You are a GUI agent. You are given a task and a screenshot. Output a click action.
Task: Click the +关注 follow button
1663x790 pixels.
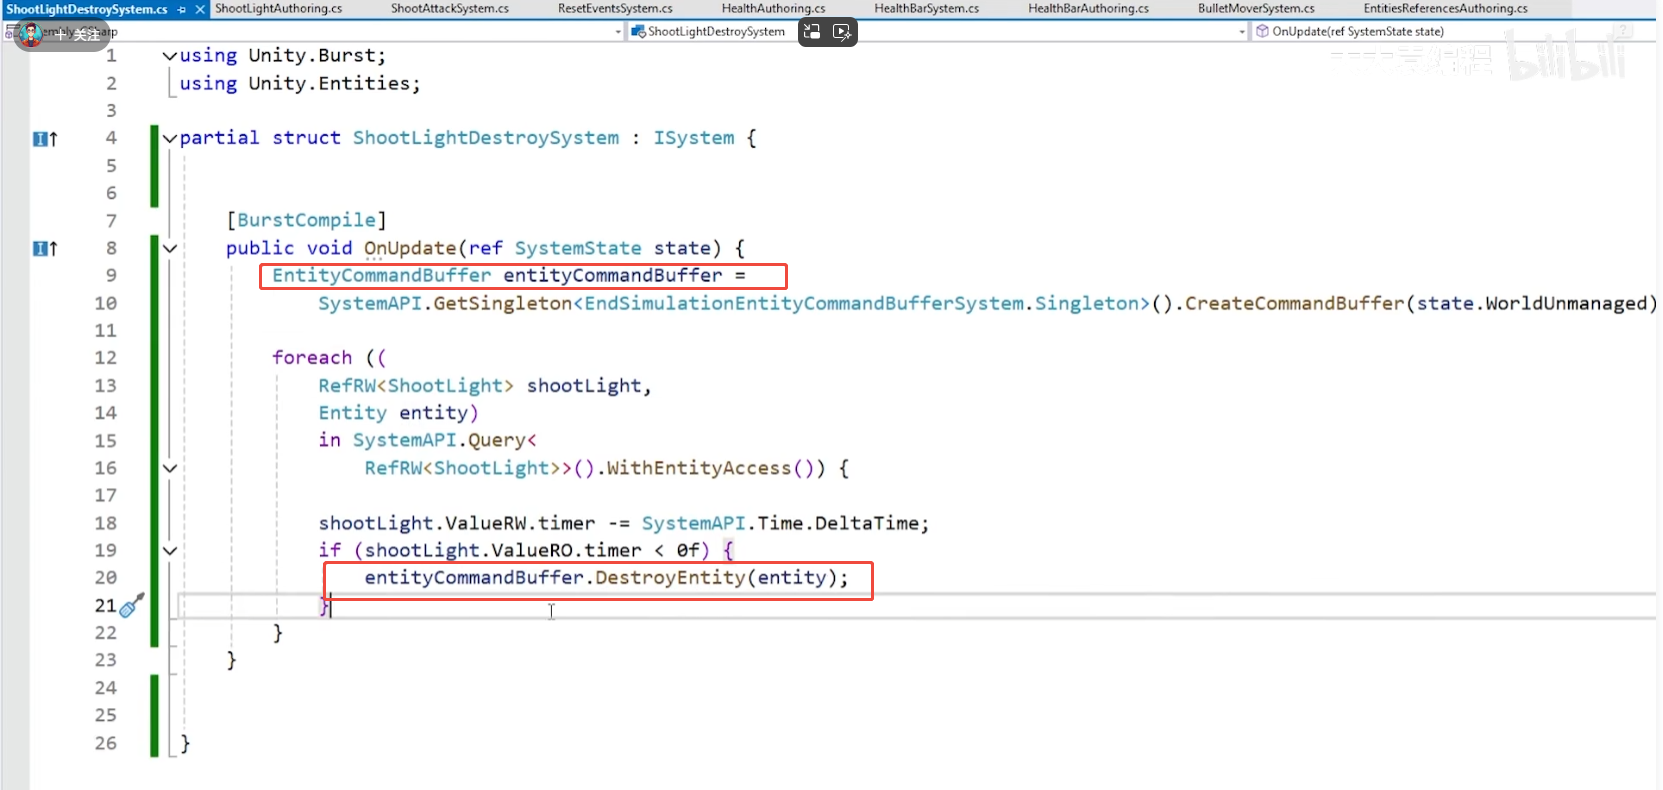(x=77, y=35)
